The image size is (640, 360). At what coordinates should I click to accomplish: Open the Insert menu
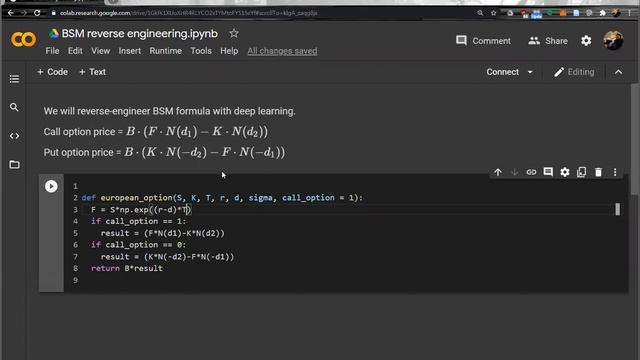(130, 51)
